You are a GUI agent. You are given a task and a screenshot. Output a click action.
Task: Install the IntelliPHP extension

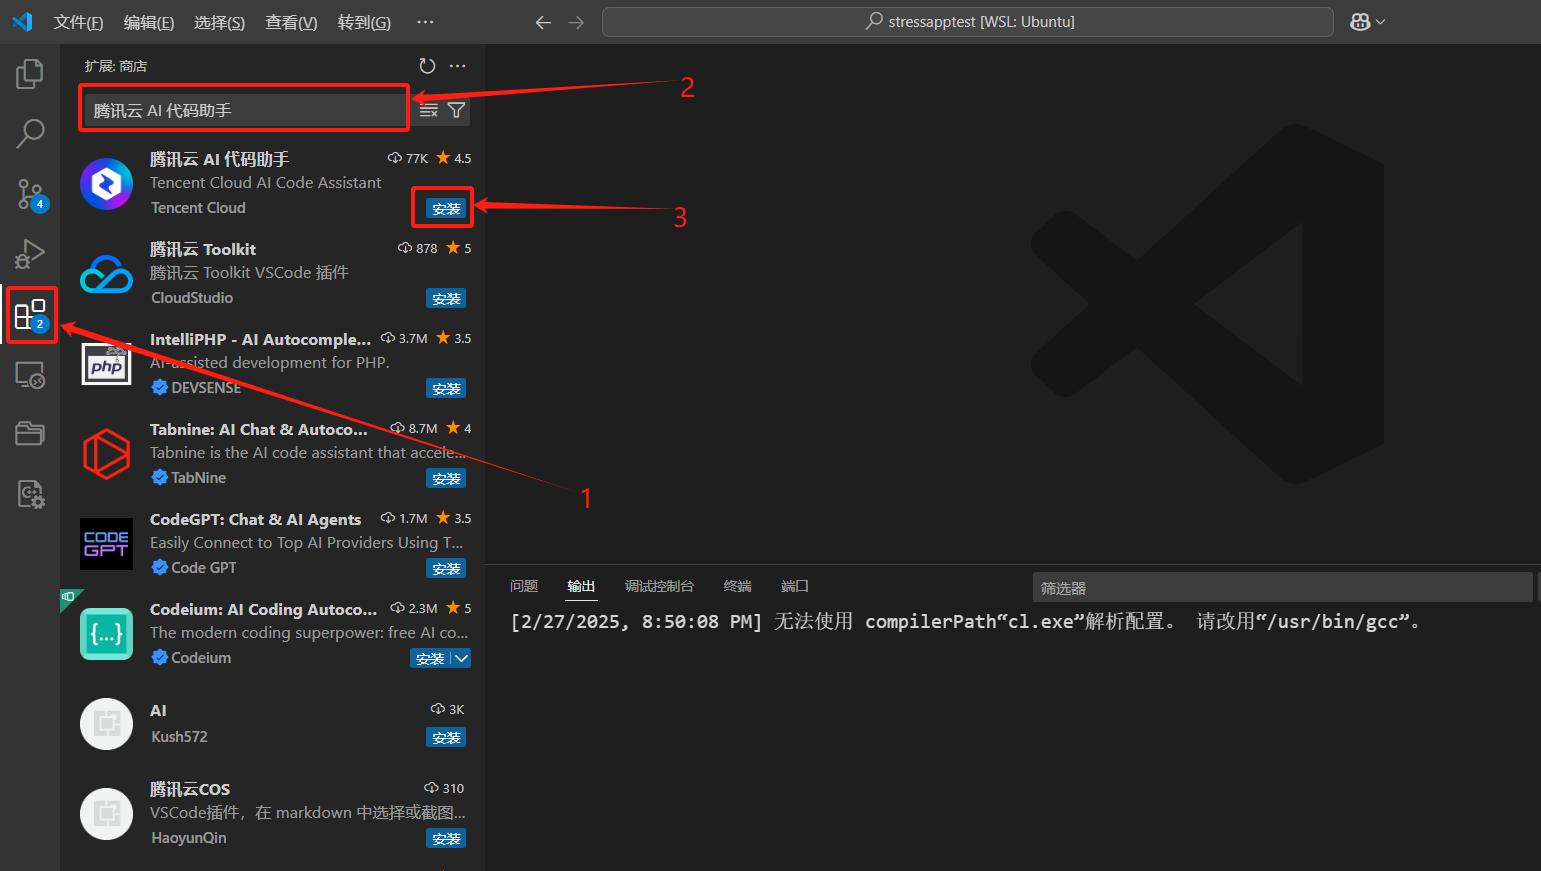pos(446,388)
